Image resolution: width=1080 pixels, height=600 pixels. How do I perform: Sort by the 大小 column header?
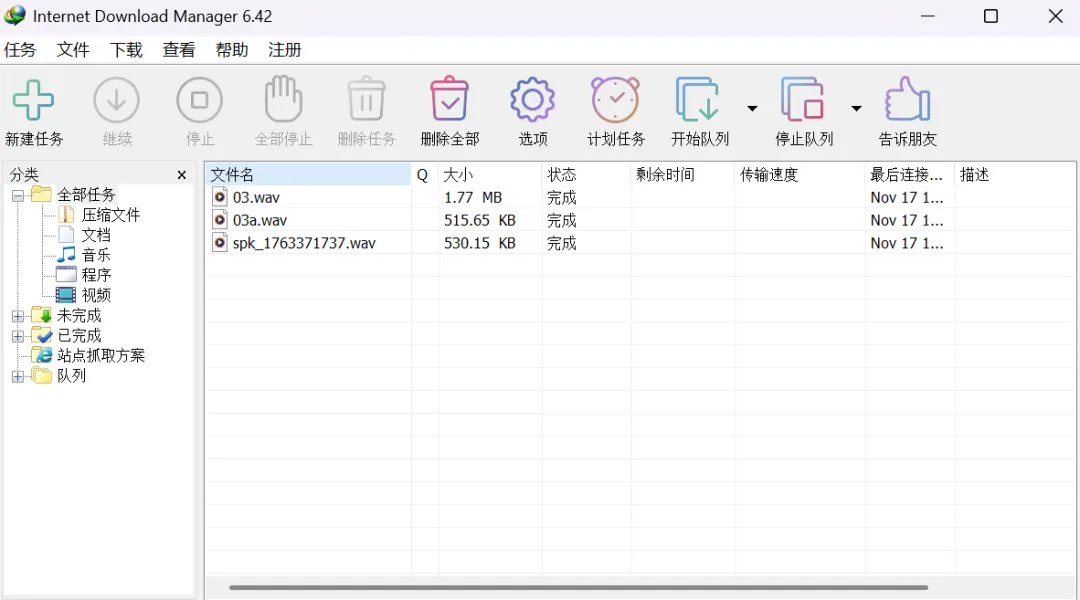click(x=490, y=175)
